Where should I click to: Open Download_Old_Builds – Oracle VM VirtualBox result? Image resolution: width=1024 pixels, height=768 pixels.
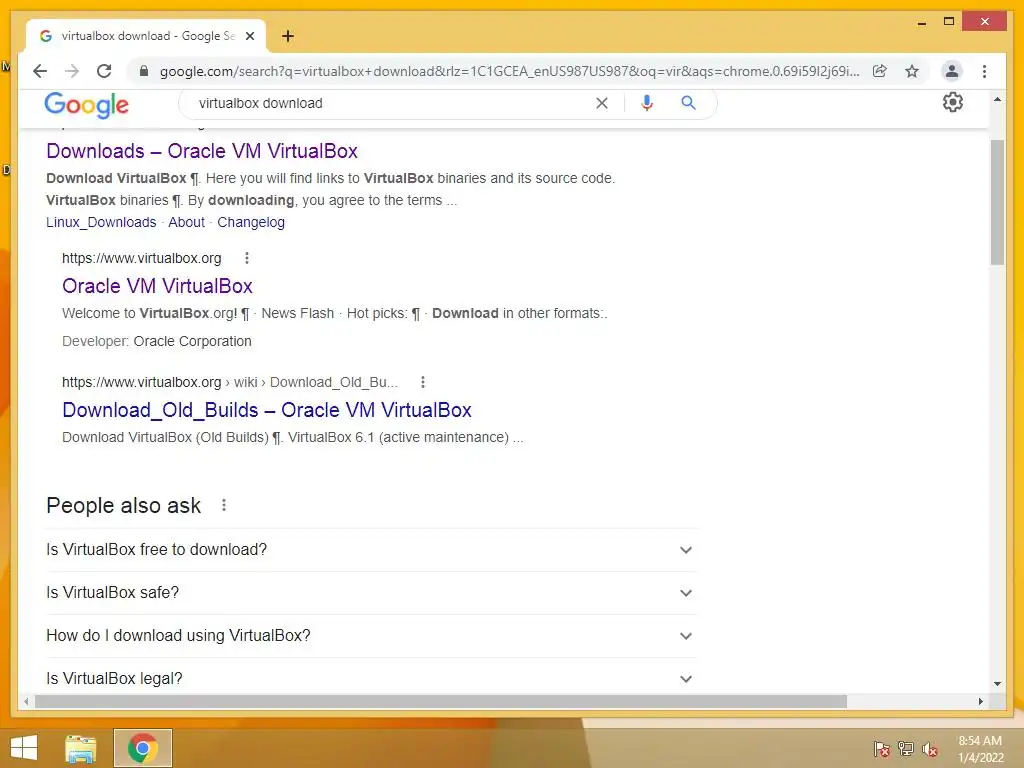click(266, 410)
